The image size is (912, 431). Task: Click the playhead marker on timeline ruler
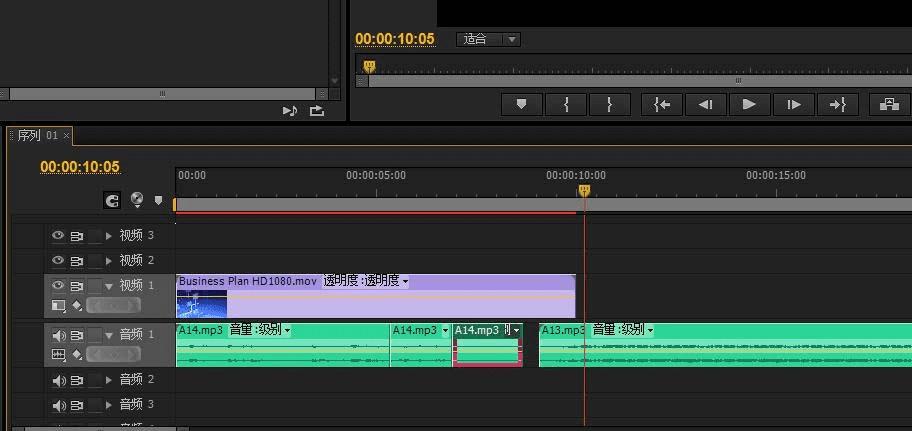[x=584, y=191]
